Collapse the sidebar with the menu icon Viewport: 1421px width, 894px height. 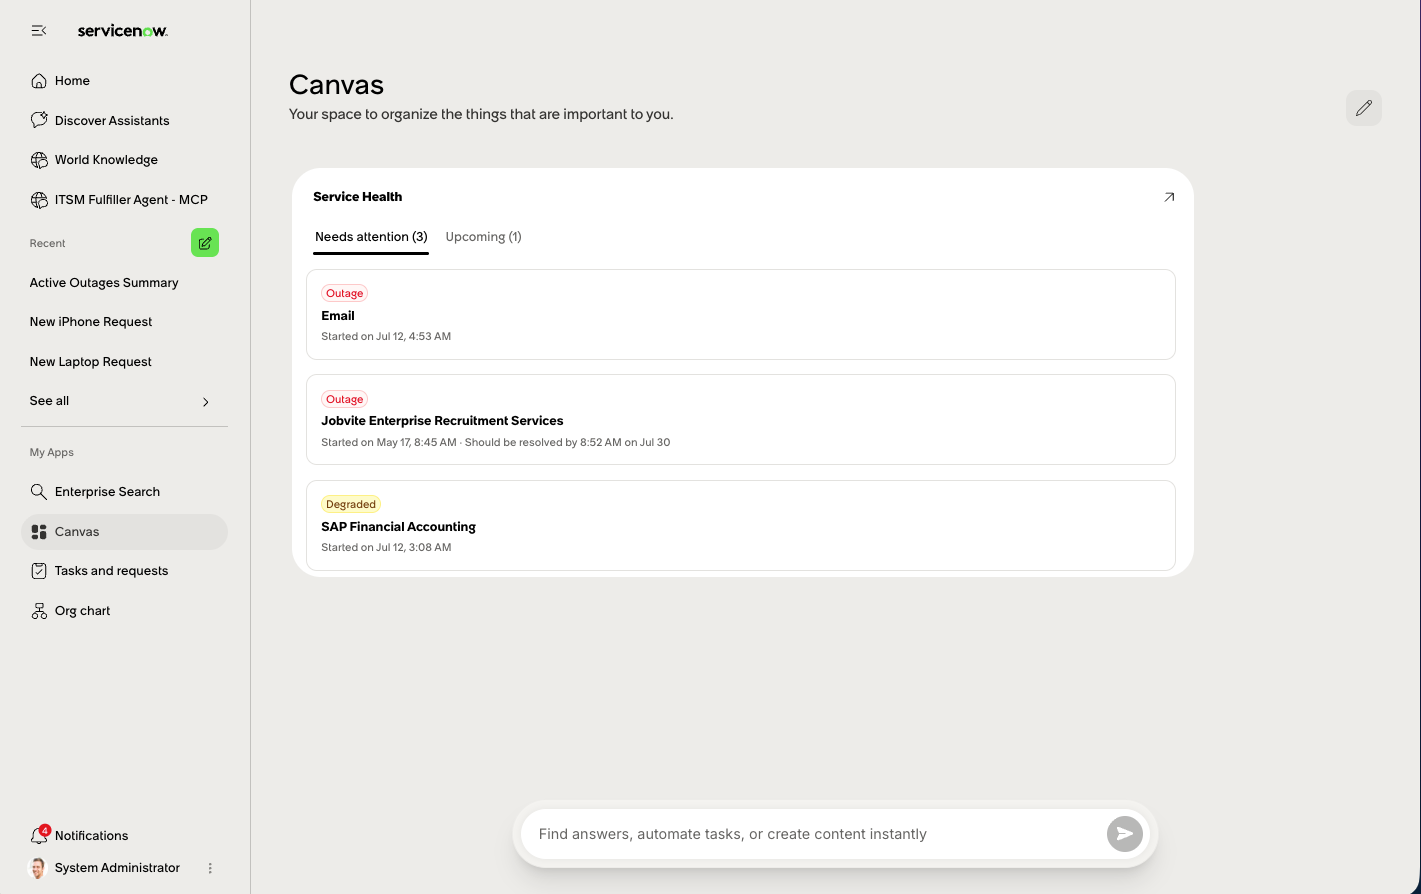pos(39,31)
